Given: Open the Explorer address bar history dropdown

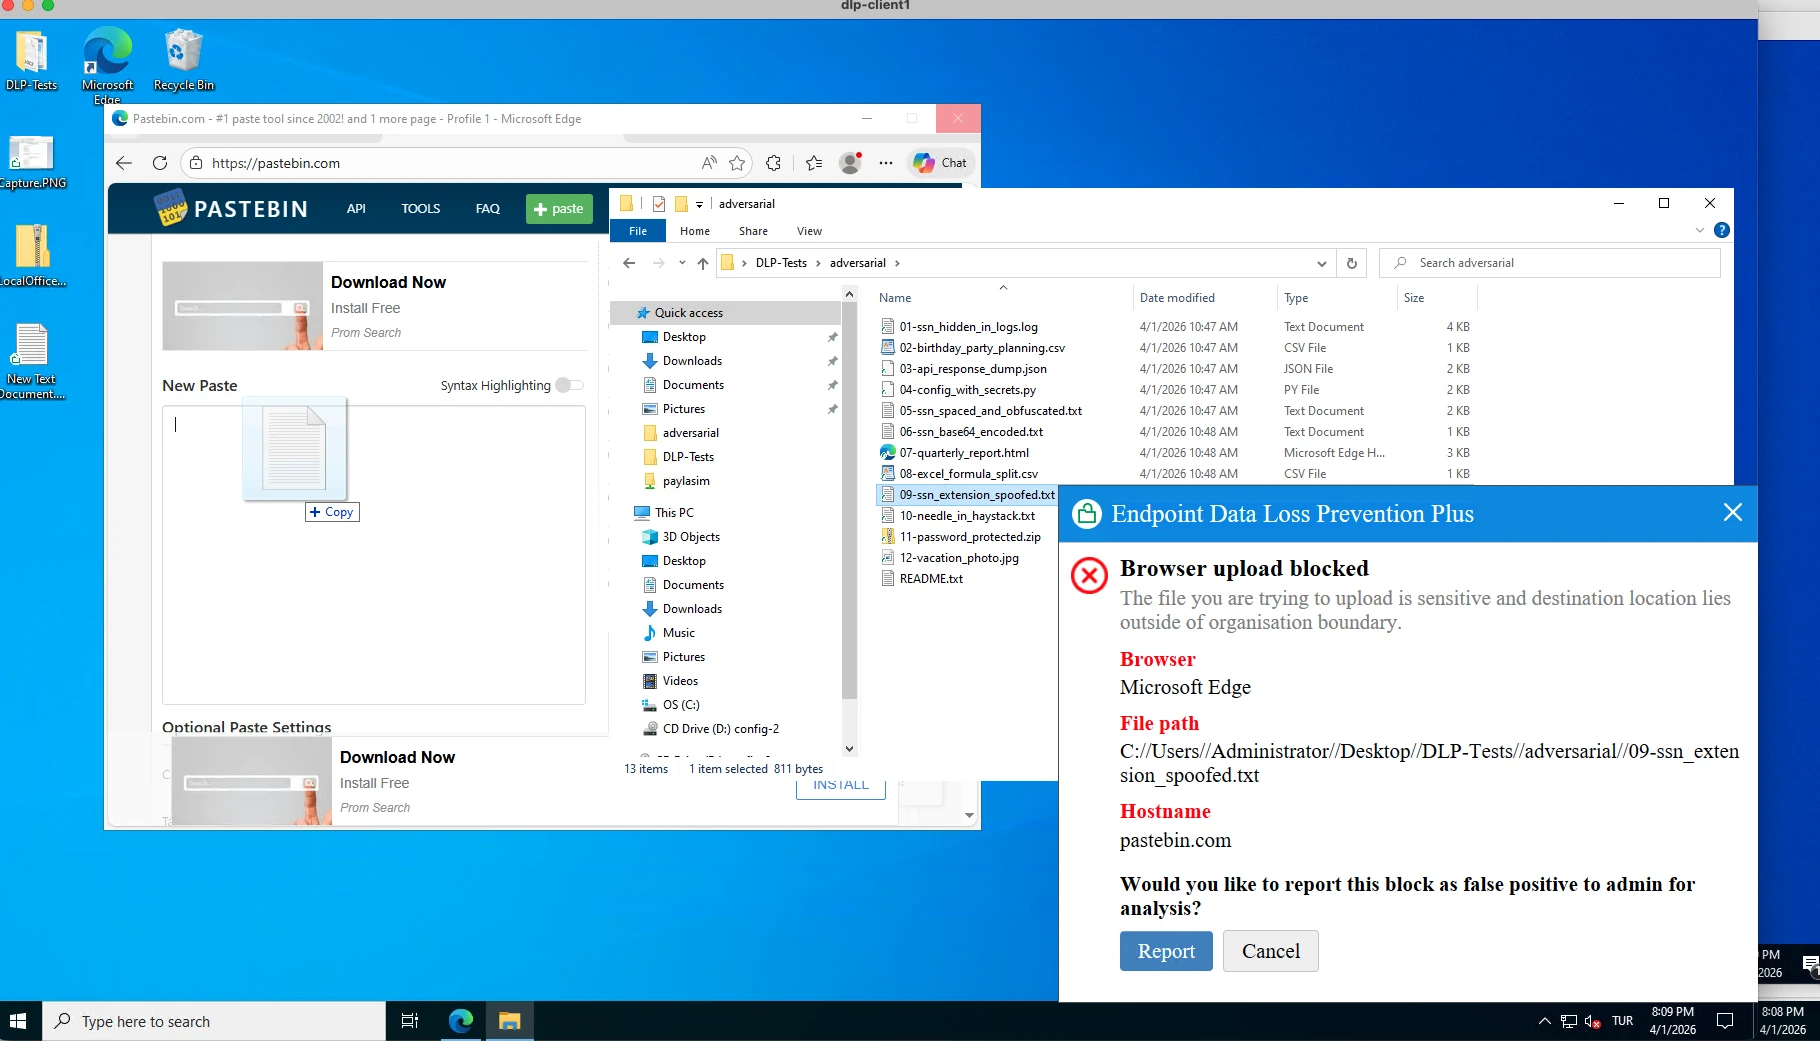Looking at the screenshot, I should 1322,263.
